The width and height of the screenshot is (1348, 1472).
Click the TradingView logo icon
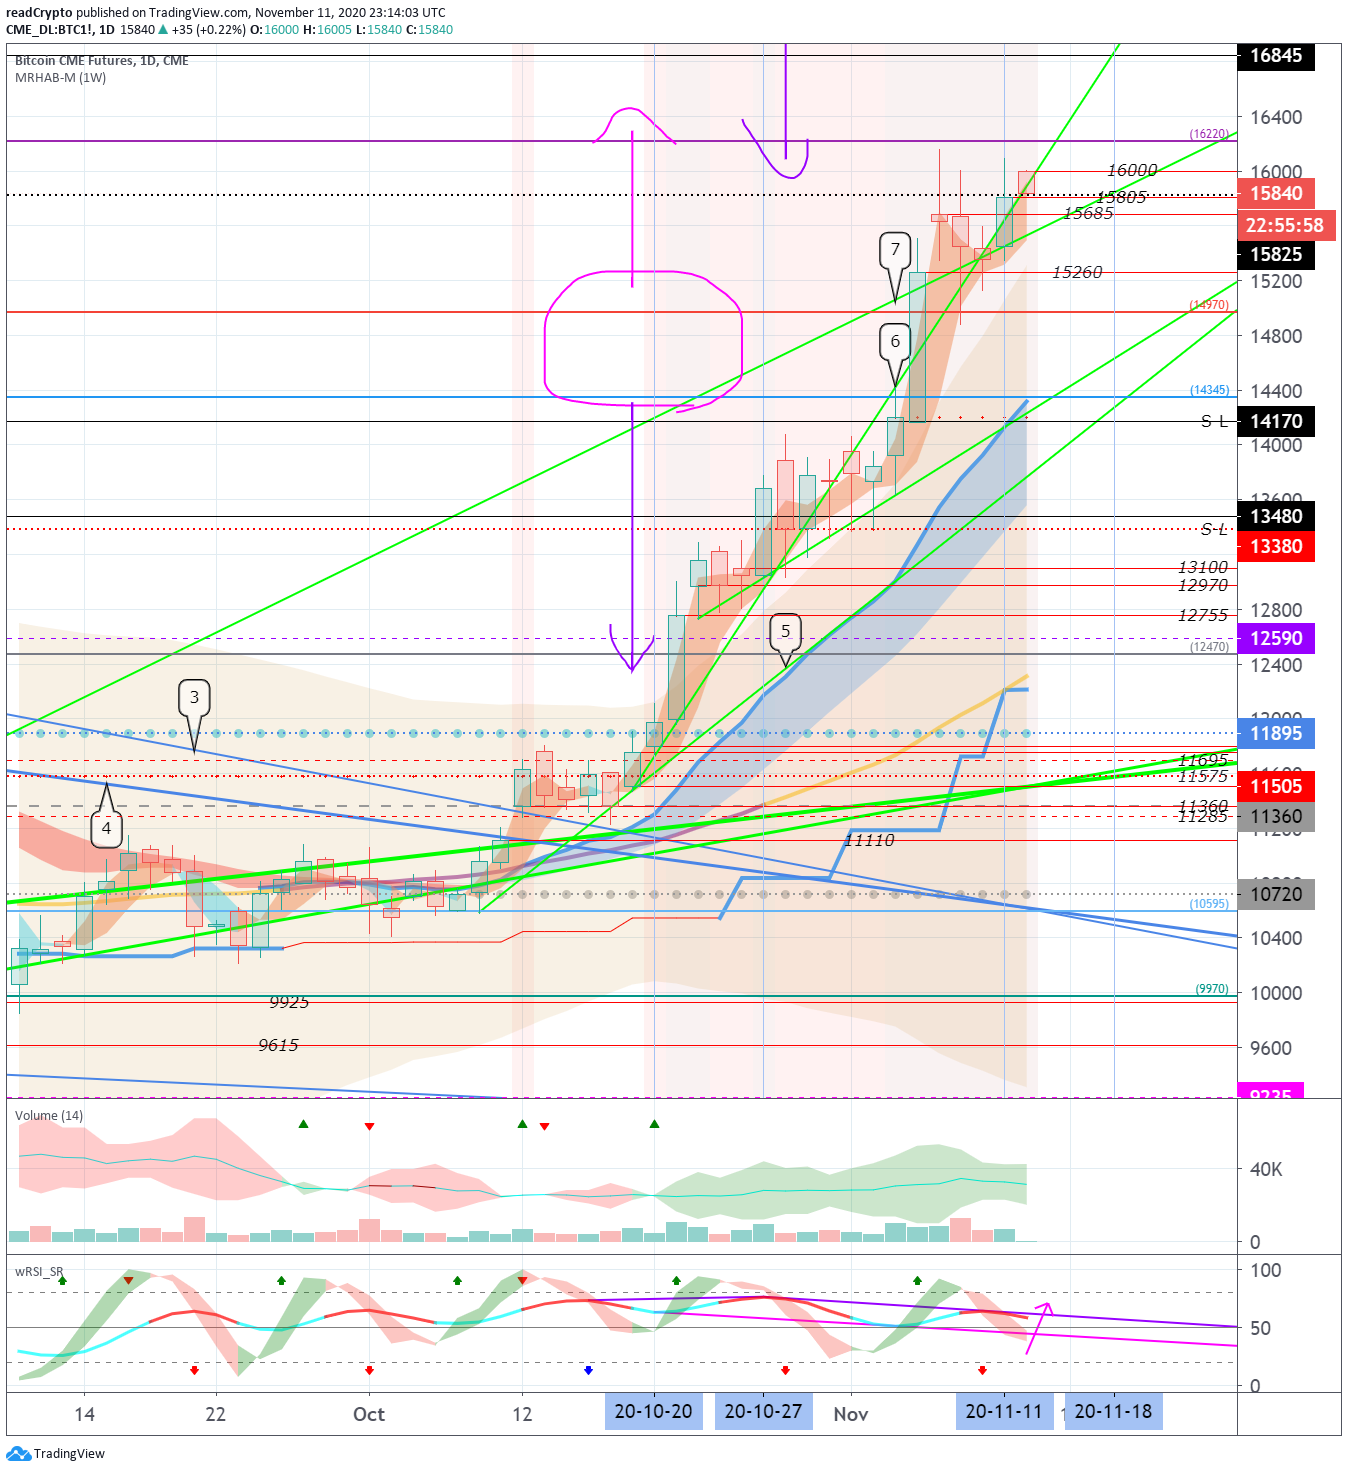(18, 1453)
